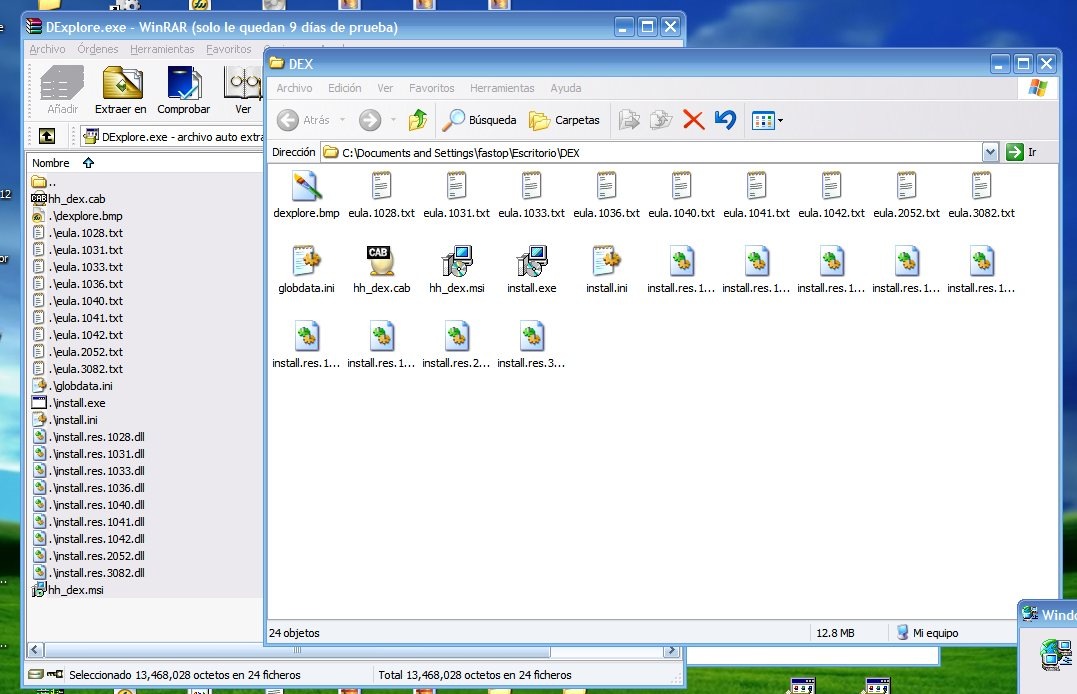Select eula.2052.txt icon in DEX folder
Screen dimensions: 1077x694
click(x=906, y=186)
